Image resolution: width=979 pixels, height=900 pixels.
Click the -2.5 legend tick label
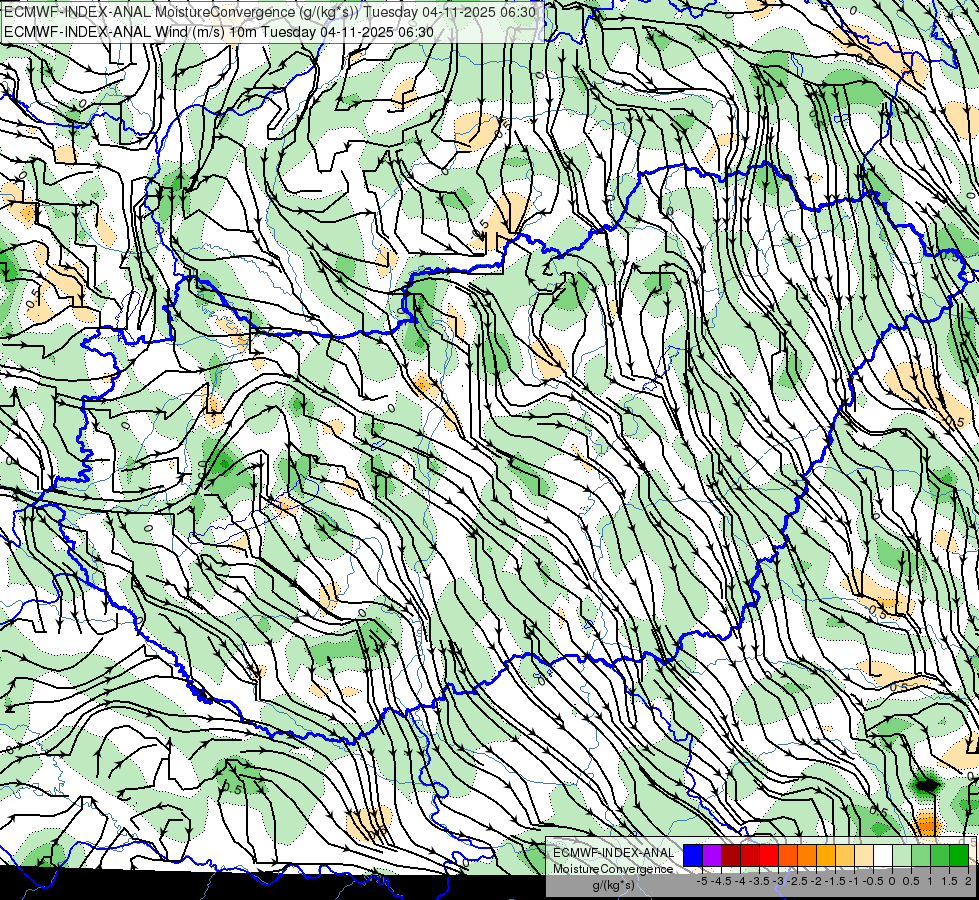[x=797, y=881]
